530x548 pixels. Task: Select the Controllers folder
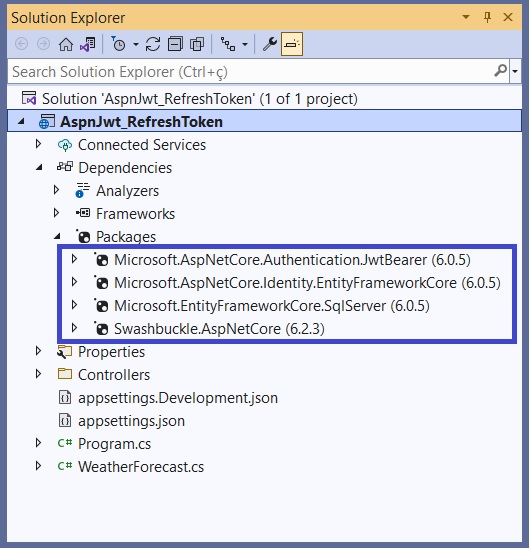(114, 375)
